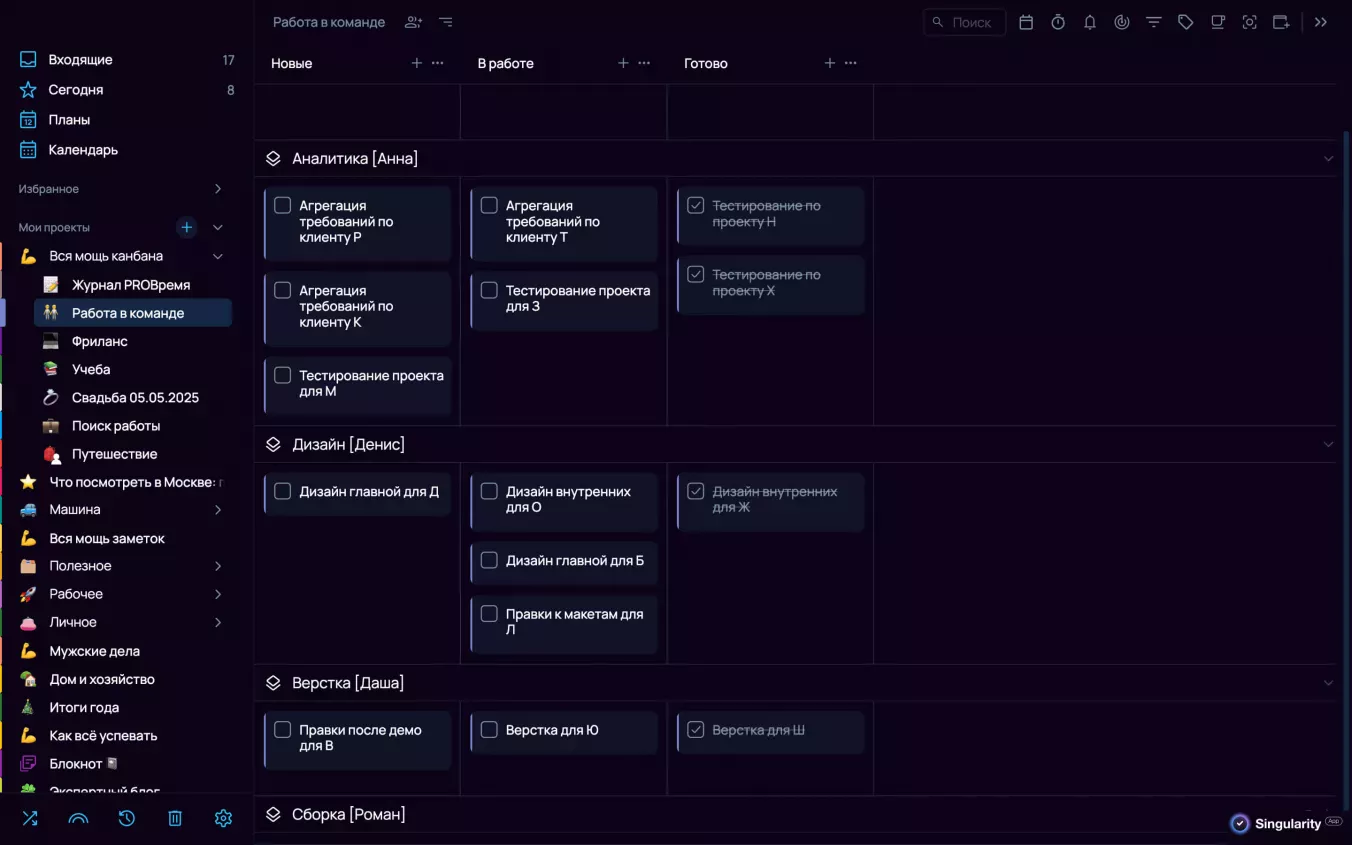Select 'Журнал PROВремя' project
The image size is (1352, 845).
(x=133, y=285)
